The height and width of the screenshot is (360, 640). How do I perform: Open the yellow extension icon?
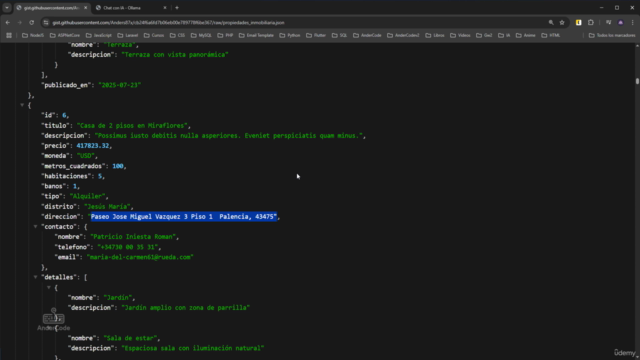(x=578, y=22)
